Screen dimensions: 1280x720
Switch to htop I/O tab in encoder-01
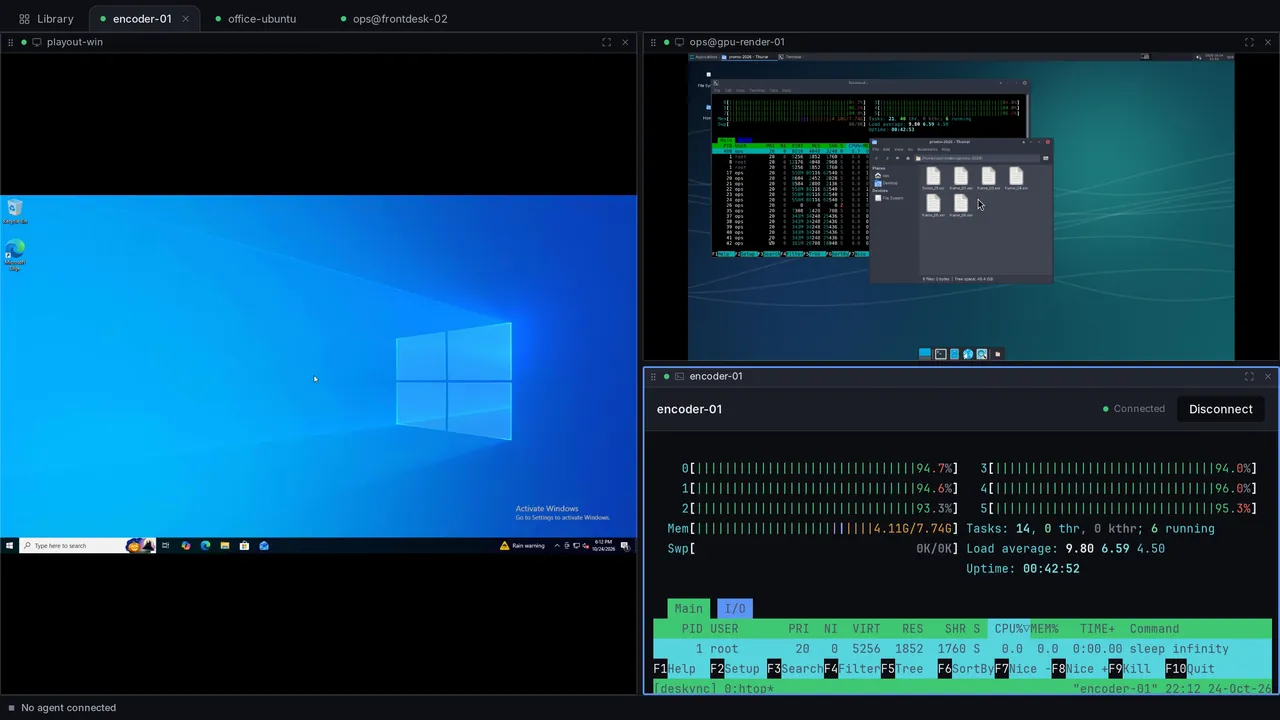(735, 608)
